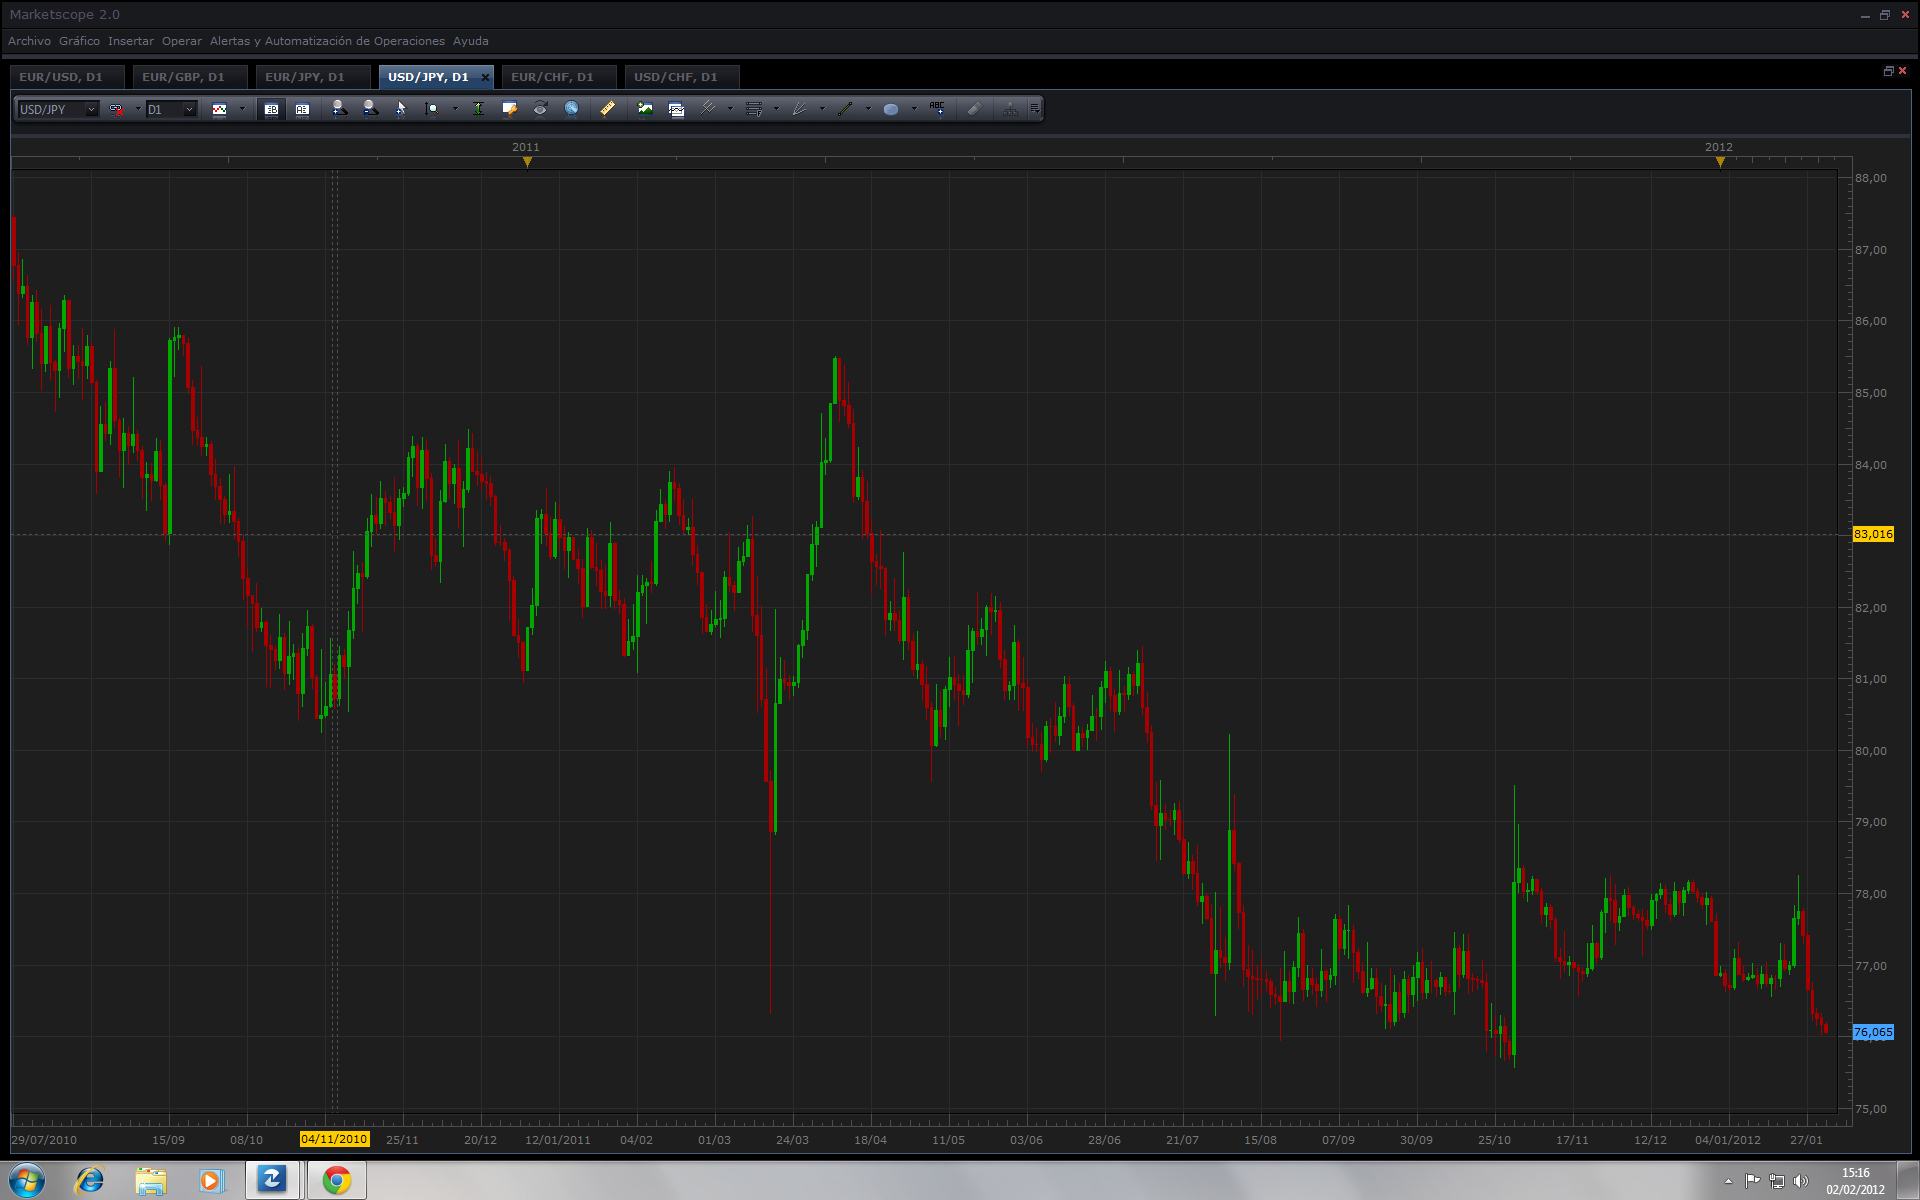
Task: Click the globe icon in toolbar
Action: 572,109
